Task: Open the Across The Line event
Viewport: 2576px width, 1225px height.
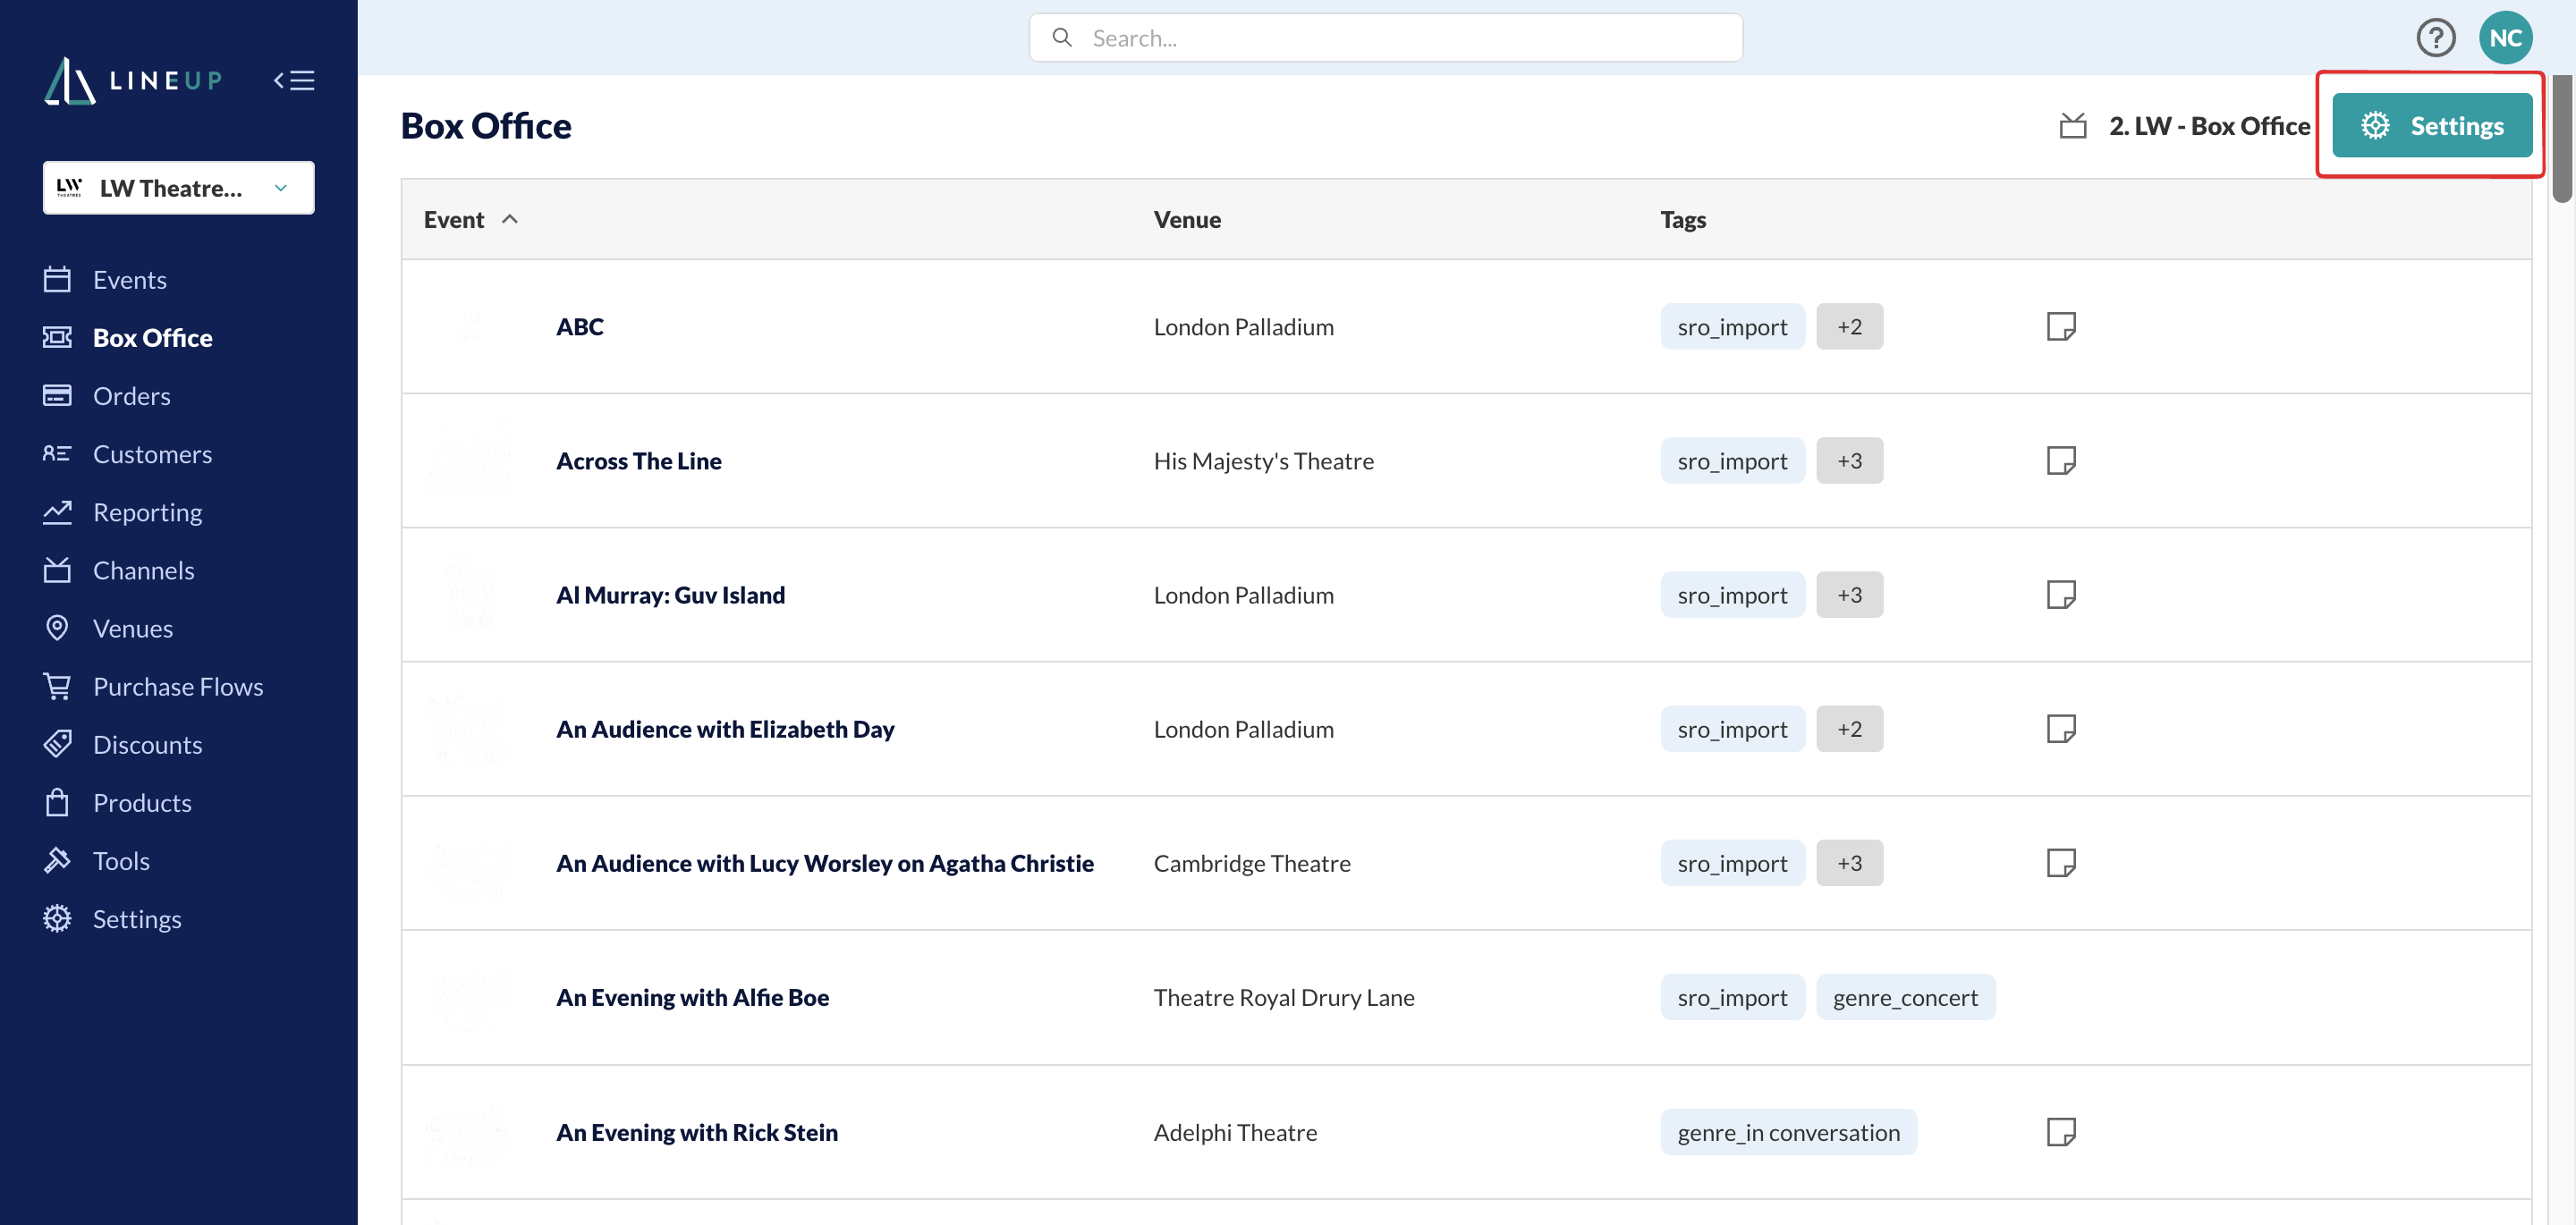Action: tap(638, 460)
